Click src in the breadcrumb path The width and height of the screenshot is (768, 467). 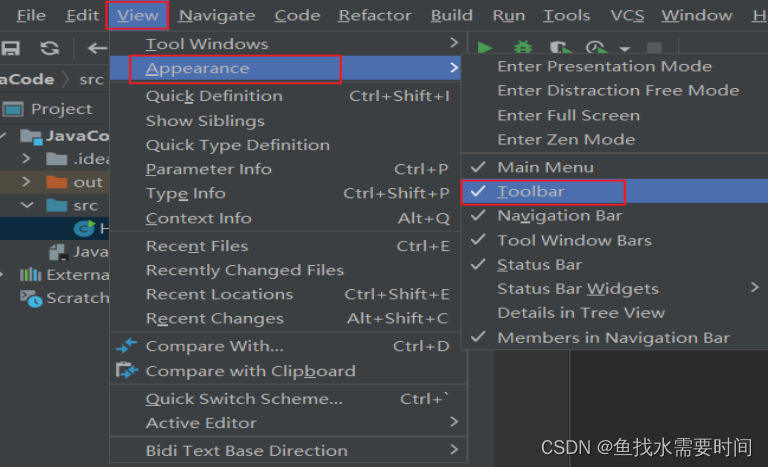[x=92, y=79]
